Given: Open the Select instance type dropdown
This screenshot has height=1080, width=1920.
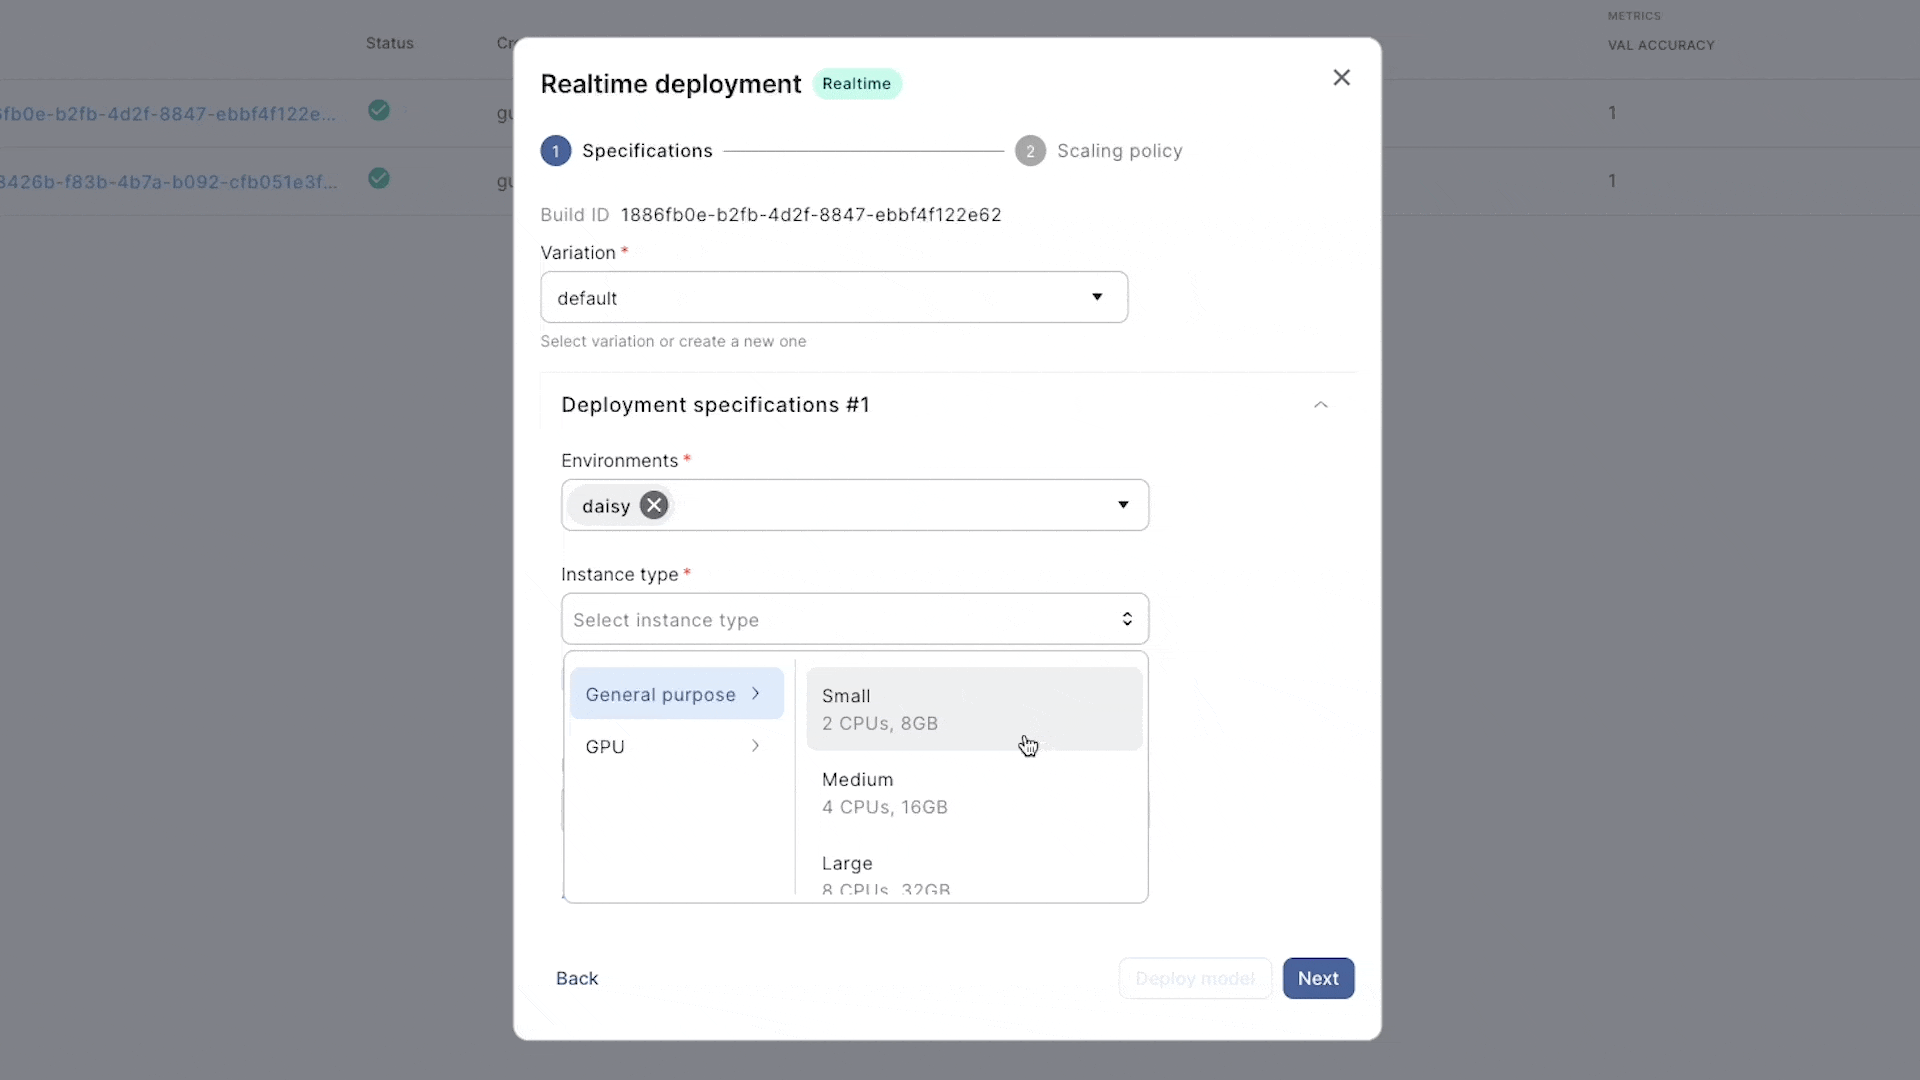Looking at the screenshot, I should tap(855, 619).
